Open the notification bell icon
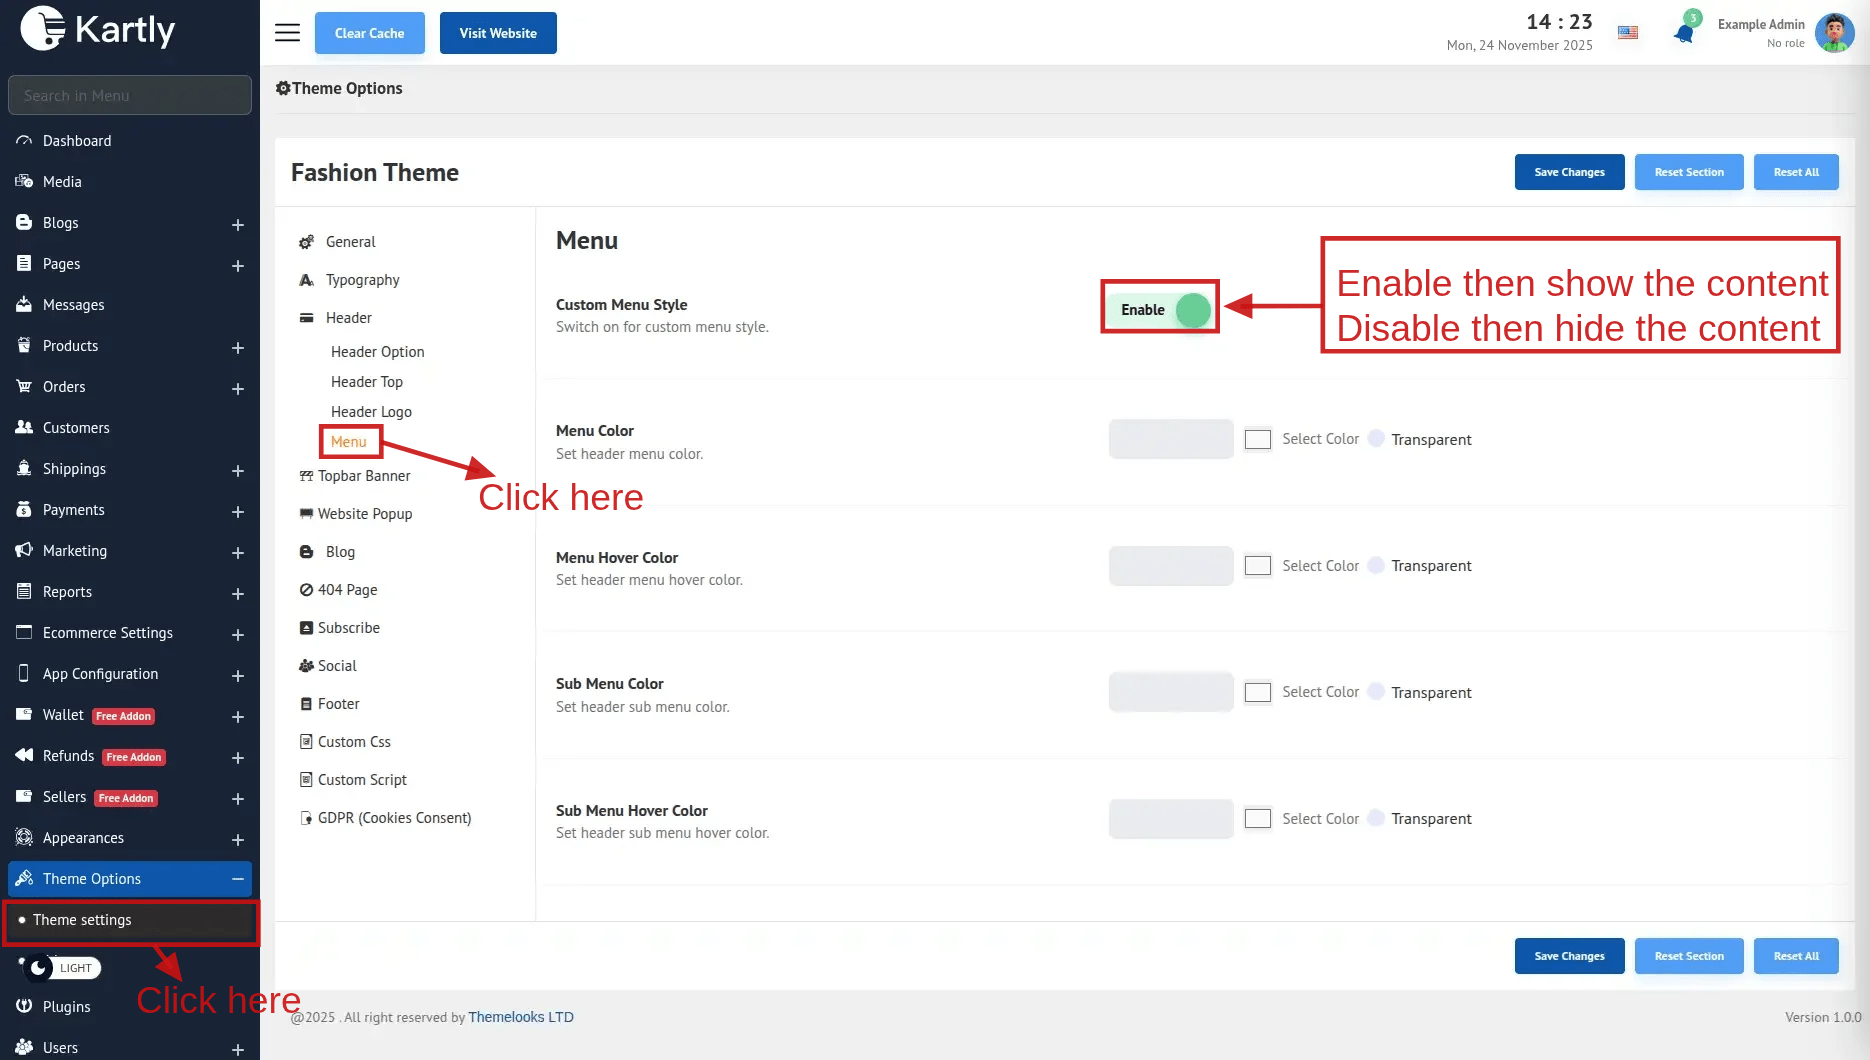 [1684, 33]
